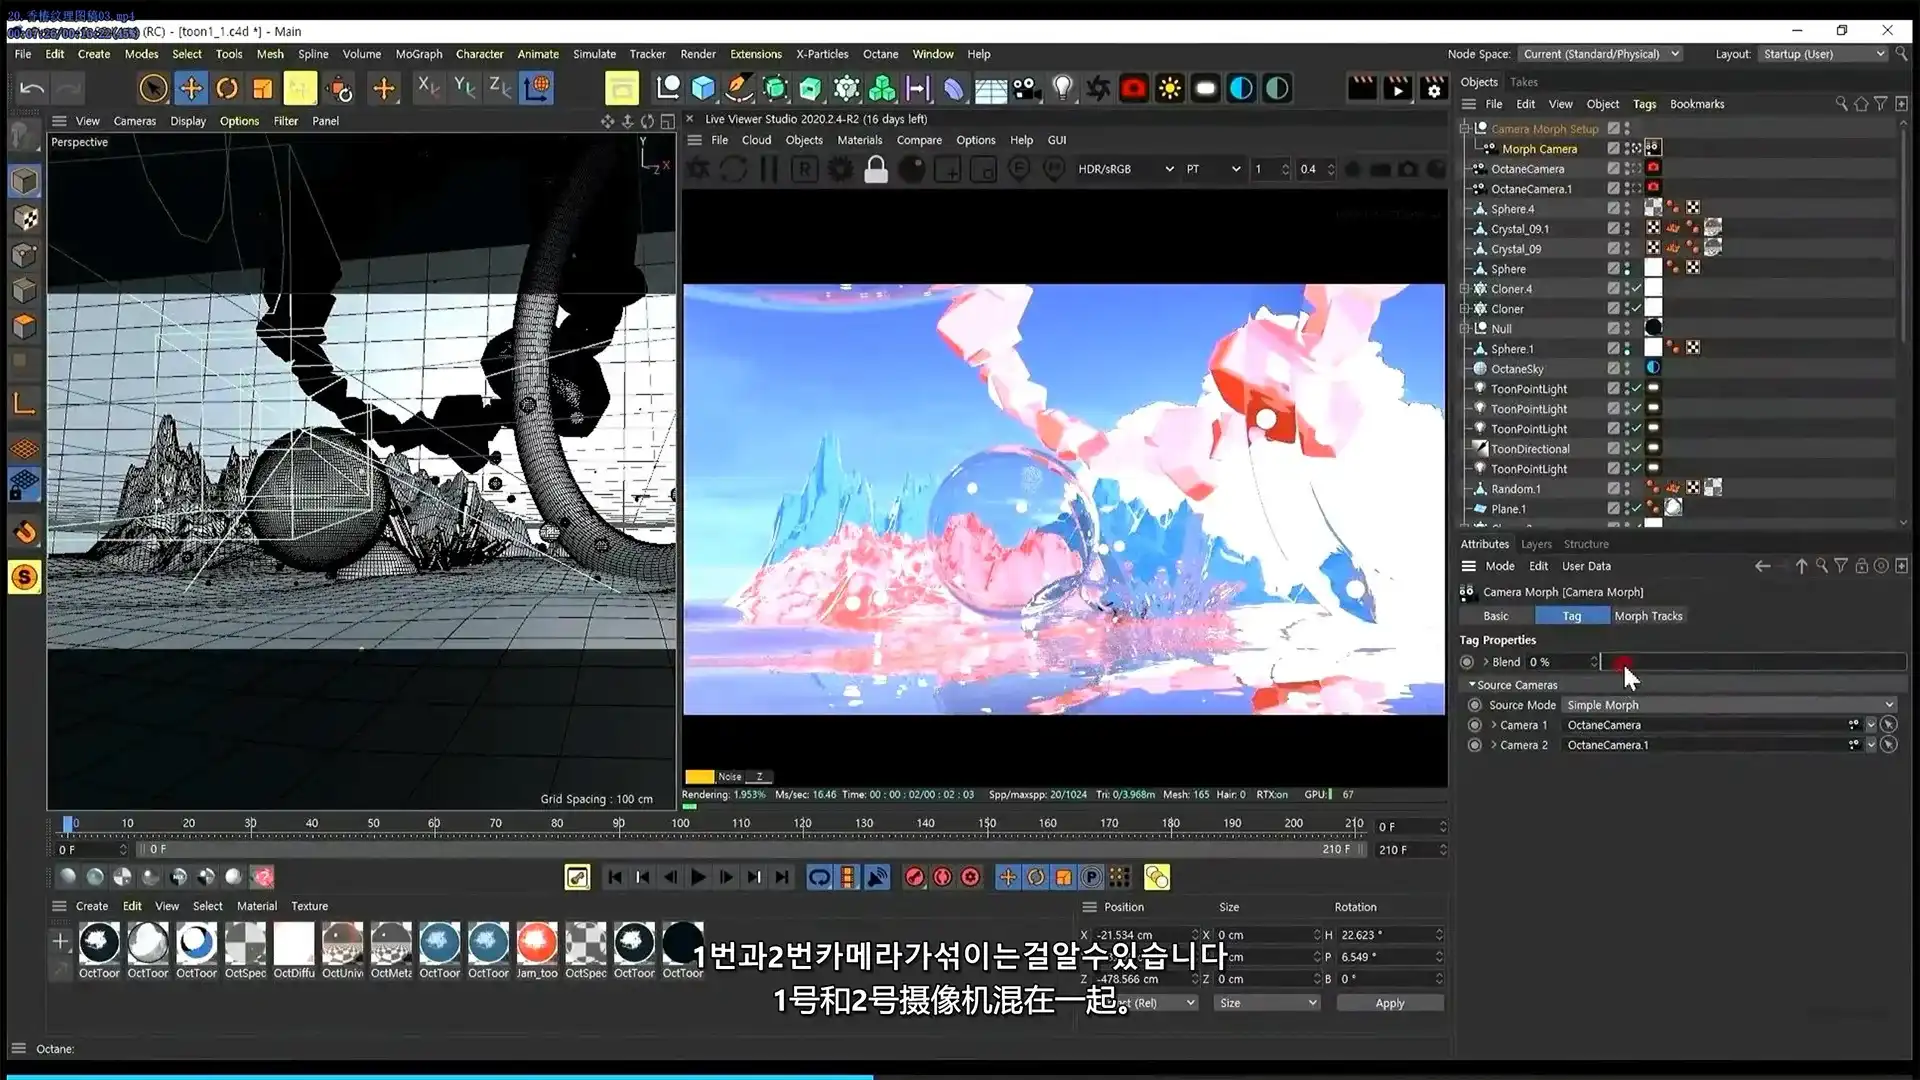Click the region render R icon in Live Viewer
Image resolution: width=1920 pixels, height=1080 pixels.
coord(805,169)
